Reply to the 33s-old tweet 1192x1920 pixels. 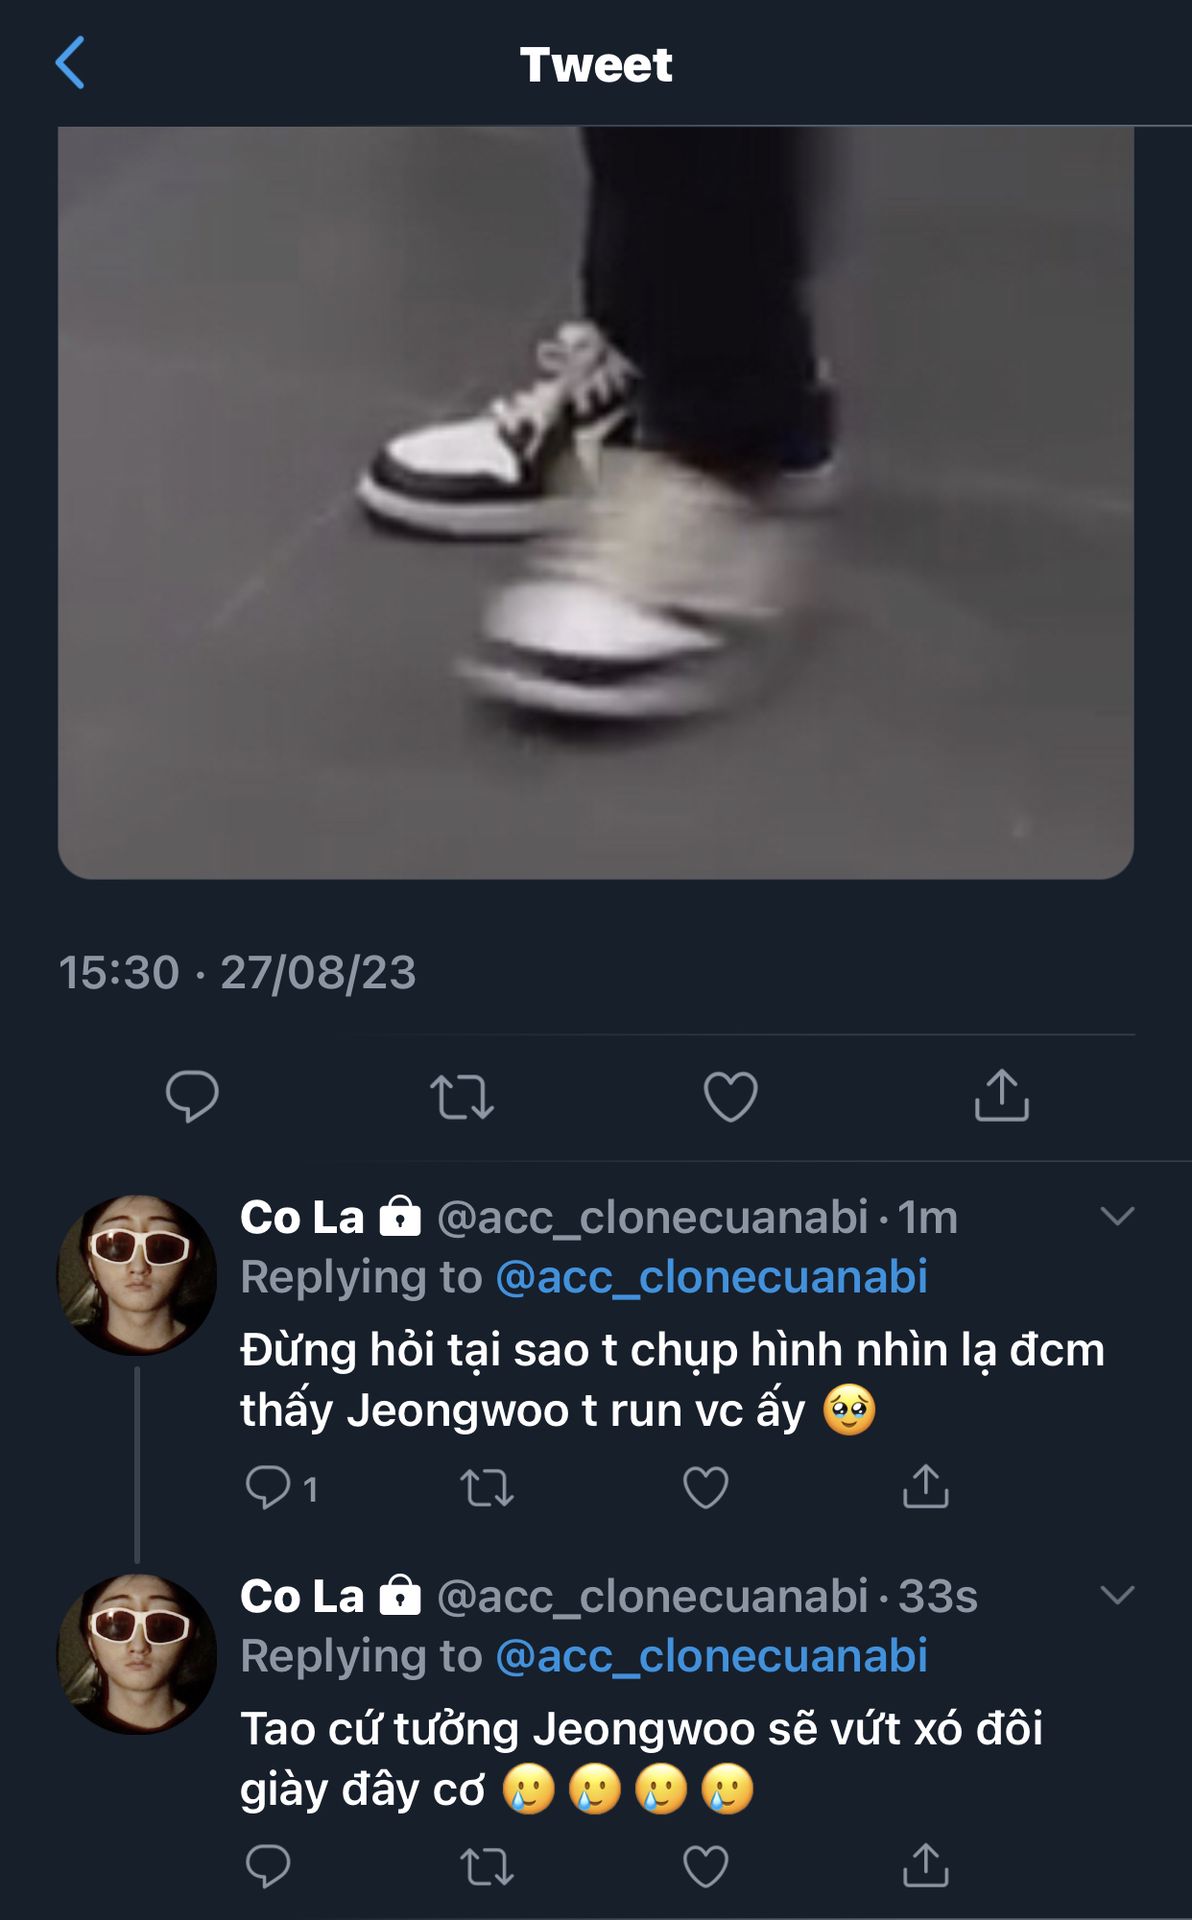click(x=268, y=1866)
